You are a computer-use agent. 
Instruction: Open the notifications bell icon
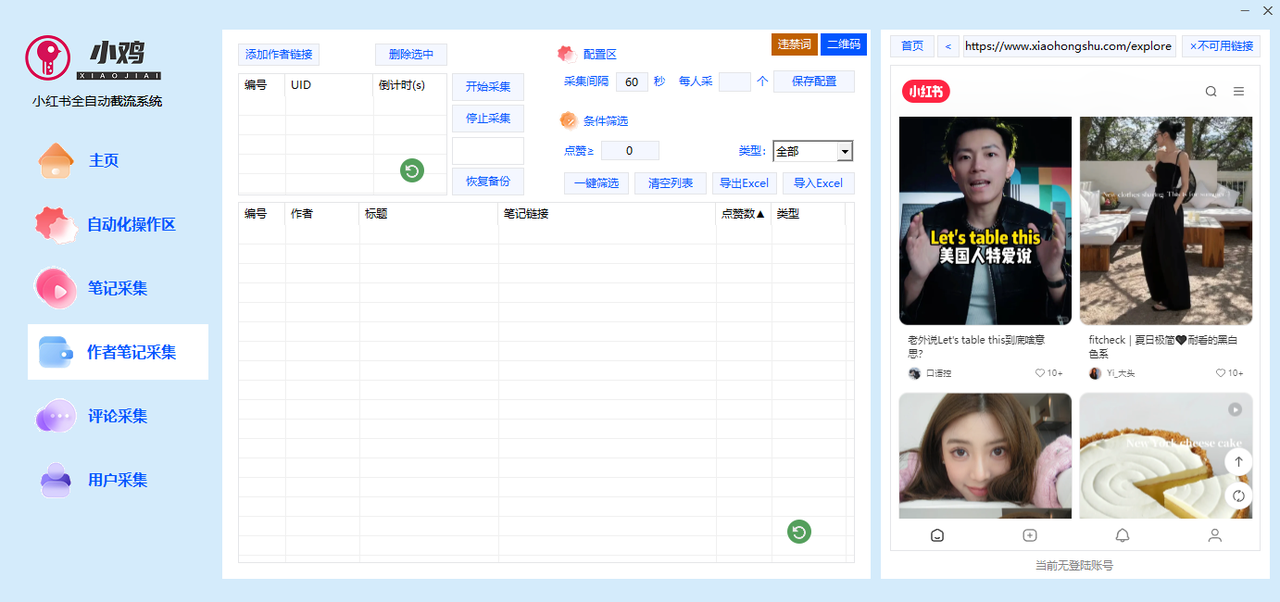click(1122, 536)
